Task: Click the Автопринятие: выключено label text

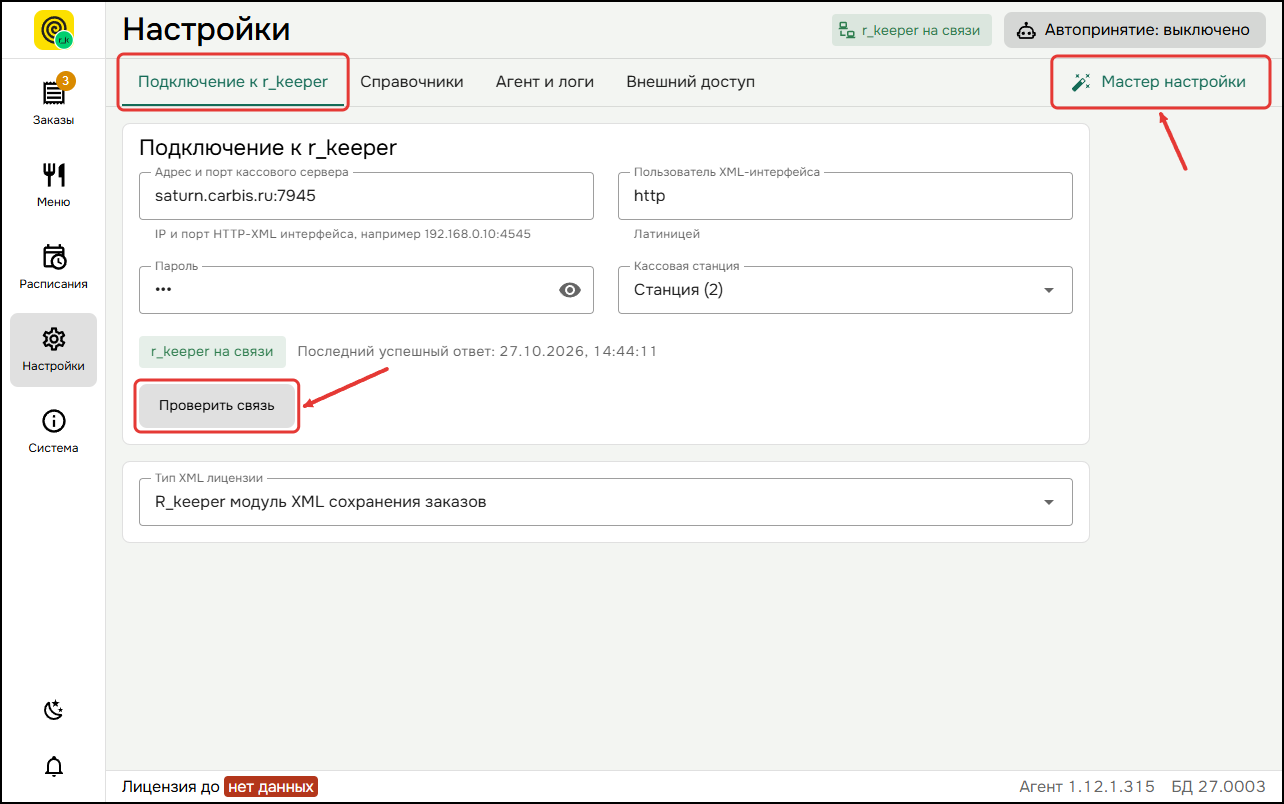Action: (x=1147, y=30)
